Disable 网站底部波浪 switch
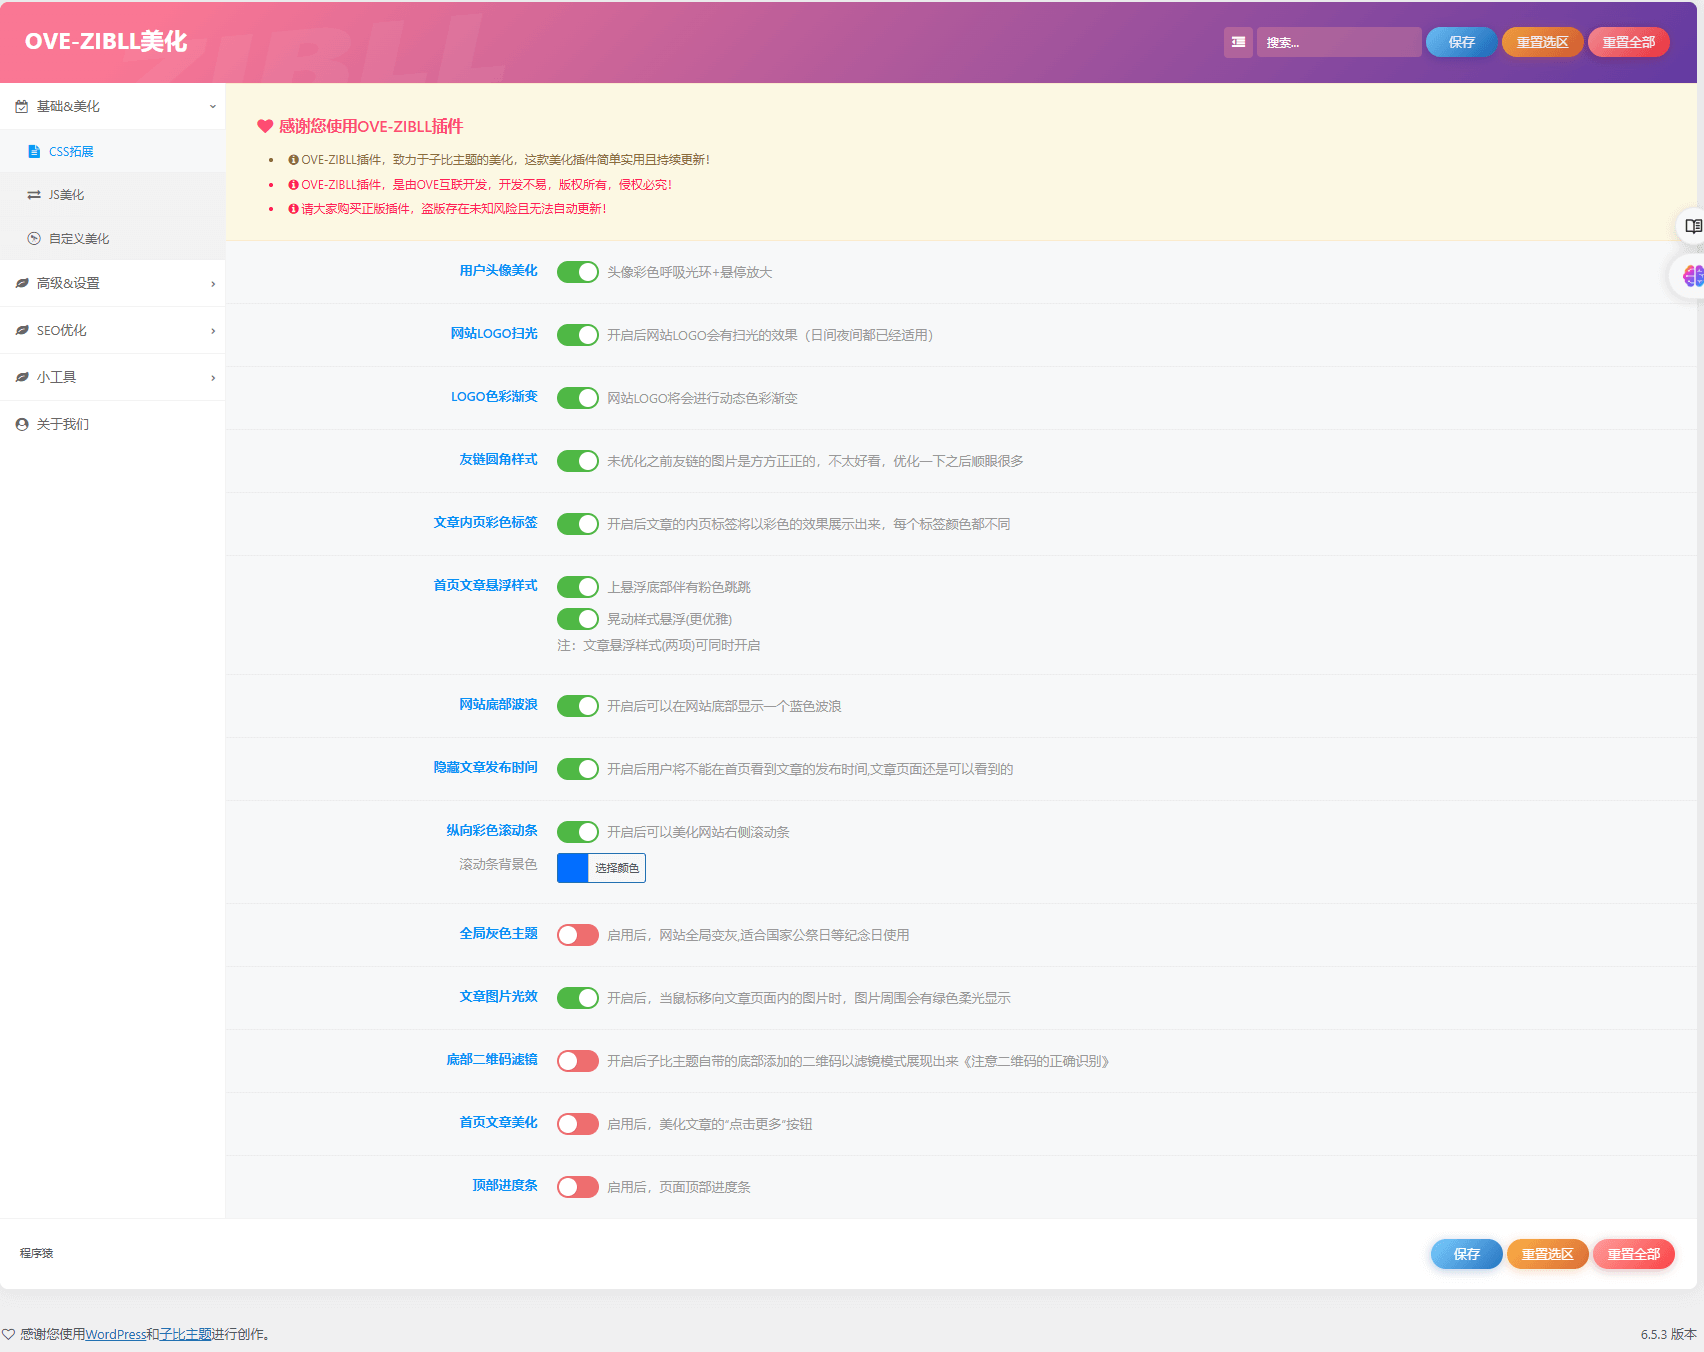This screenshot has width=1704, height=1352. 578,706
